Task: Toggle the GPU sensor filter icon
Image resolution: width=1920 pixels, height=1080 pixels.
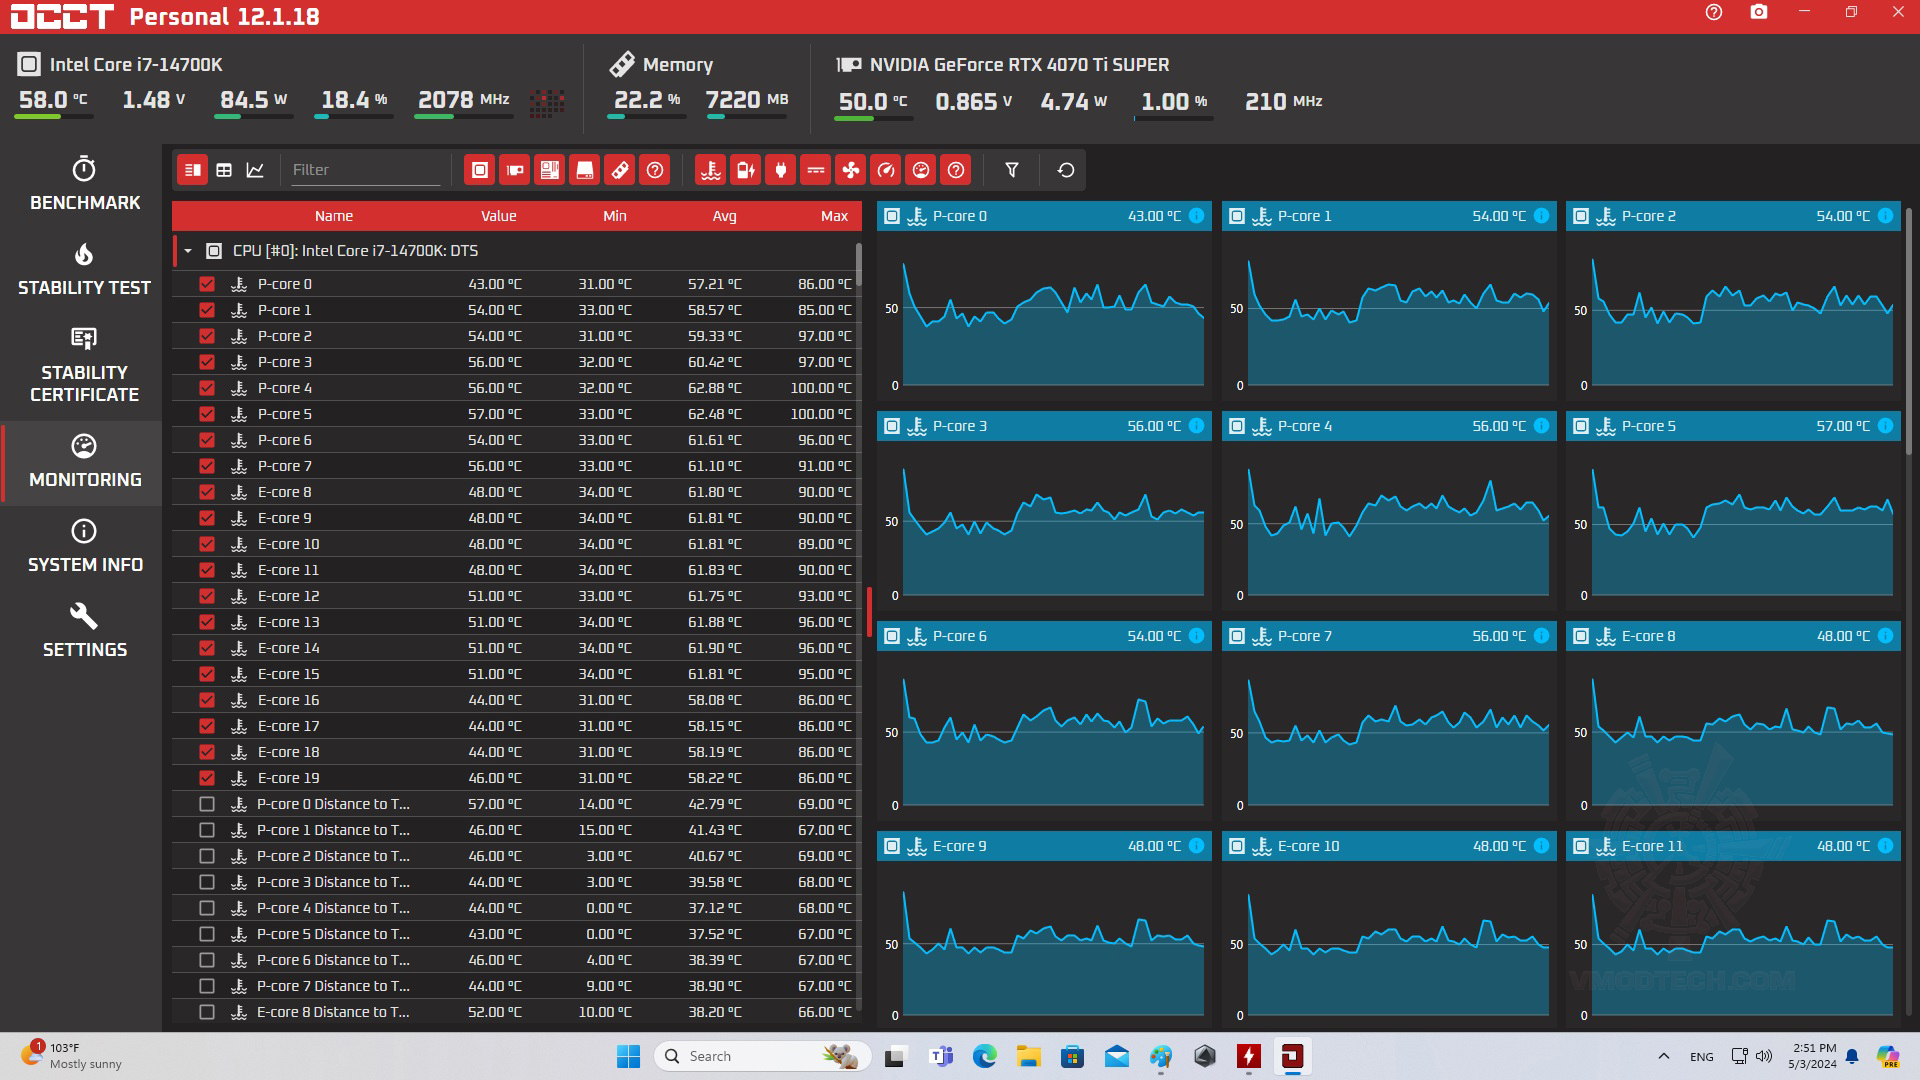Action: [515, 170]
